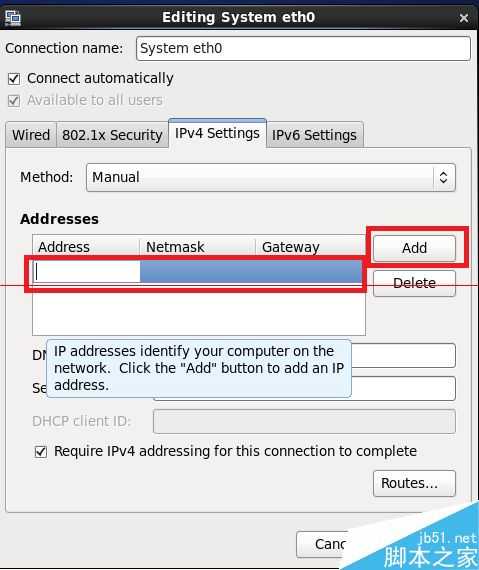Focus the Connection name text field

click(x=303, y=48)
